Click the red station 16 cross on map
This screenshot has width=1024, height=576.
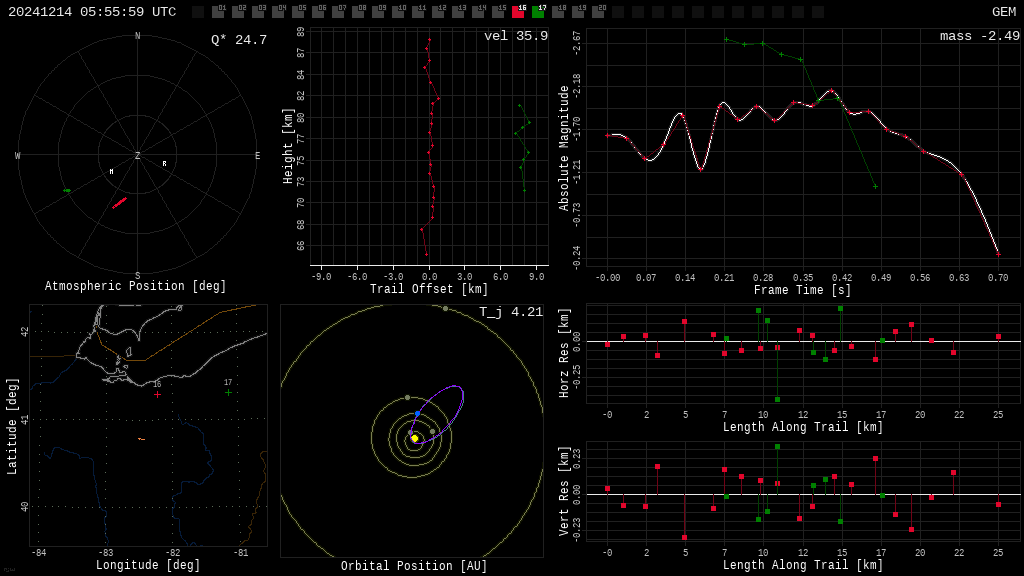click(x=157, y=394)
